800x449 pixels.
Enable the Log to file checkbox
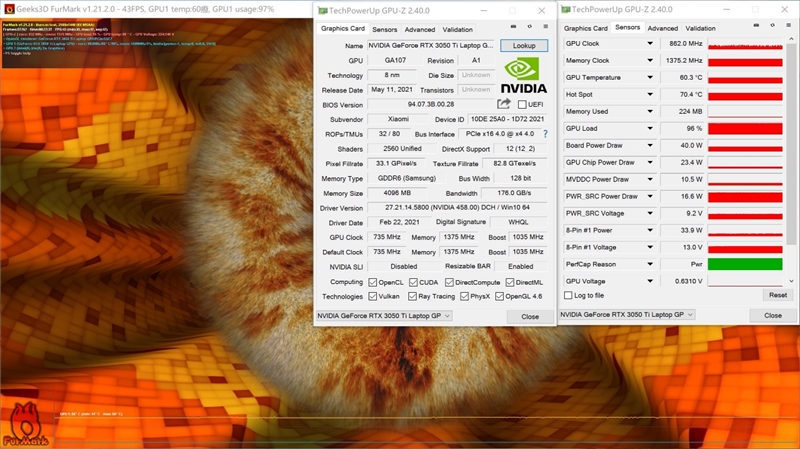[x=569, y=295]
